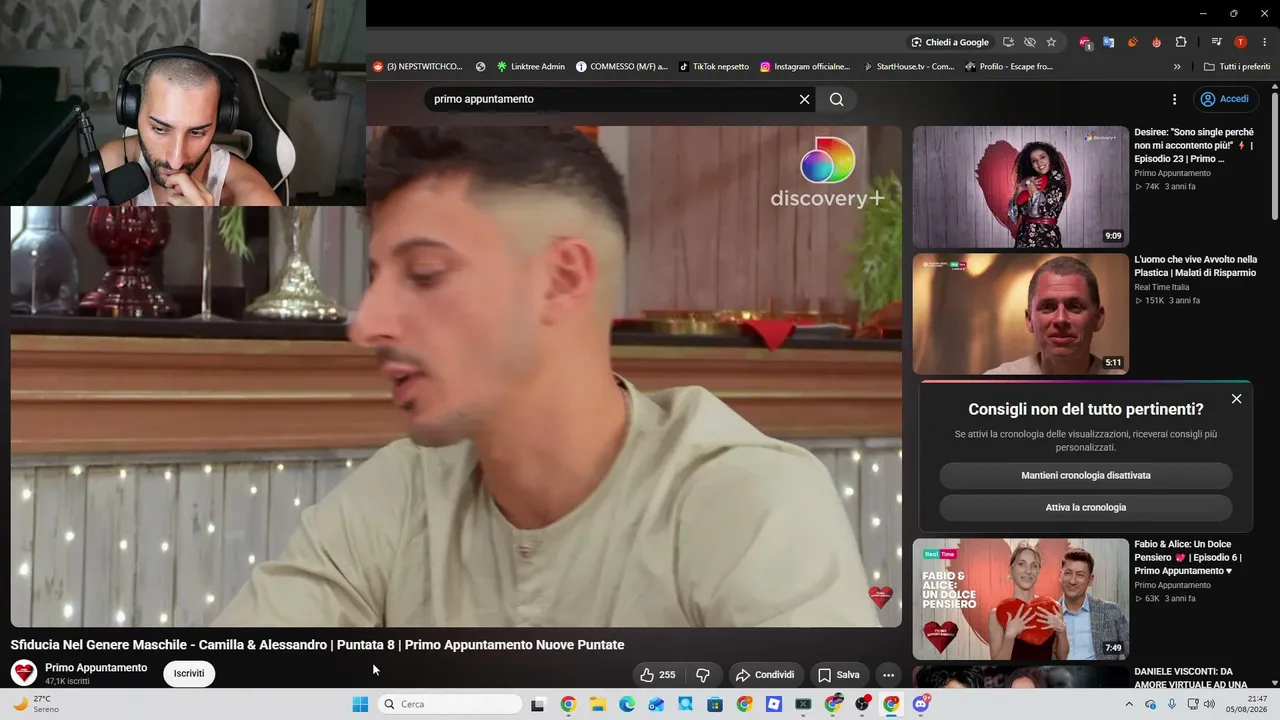This screenshot has height=720, width=1280.
Task: Click the orange megaphone extension icon
Action: (x=1133, y=42)
